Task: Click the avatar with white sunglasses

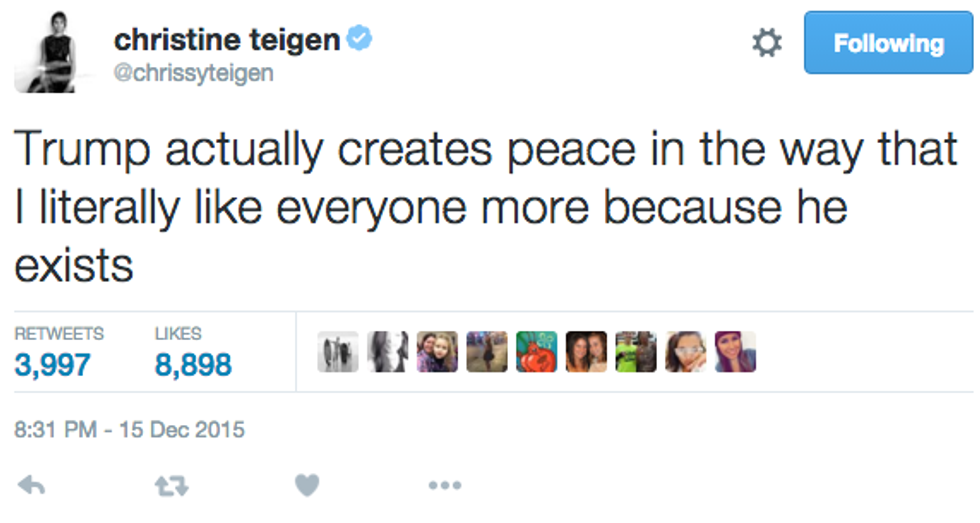Action: (685, 352)
